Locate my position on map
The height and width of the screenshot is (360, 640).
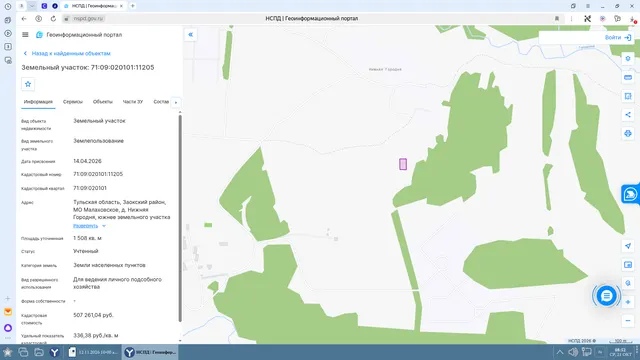tap(628, 246)
